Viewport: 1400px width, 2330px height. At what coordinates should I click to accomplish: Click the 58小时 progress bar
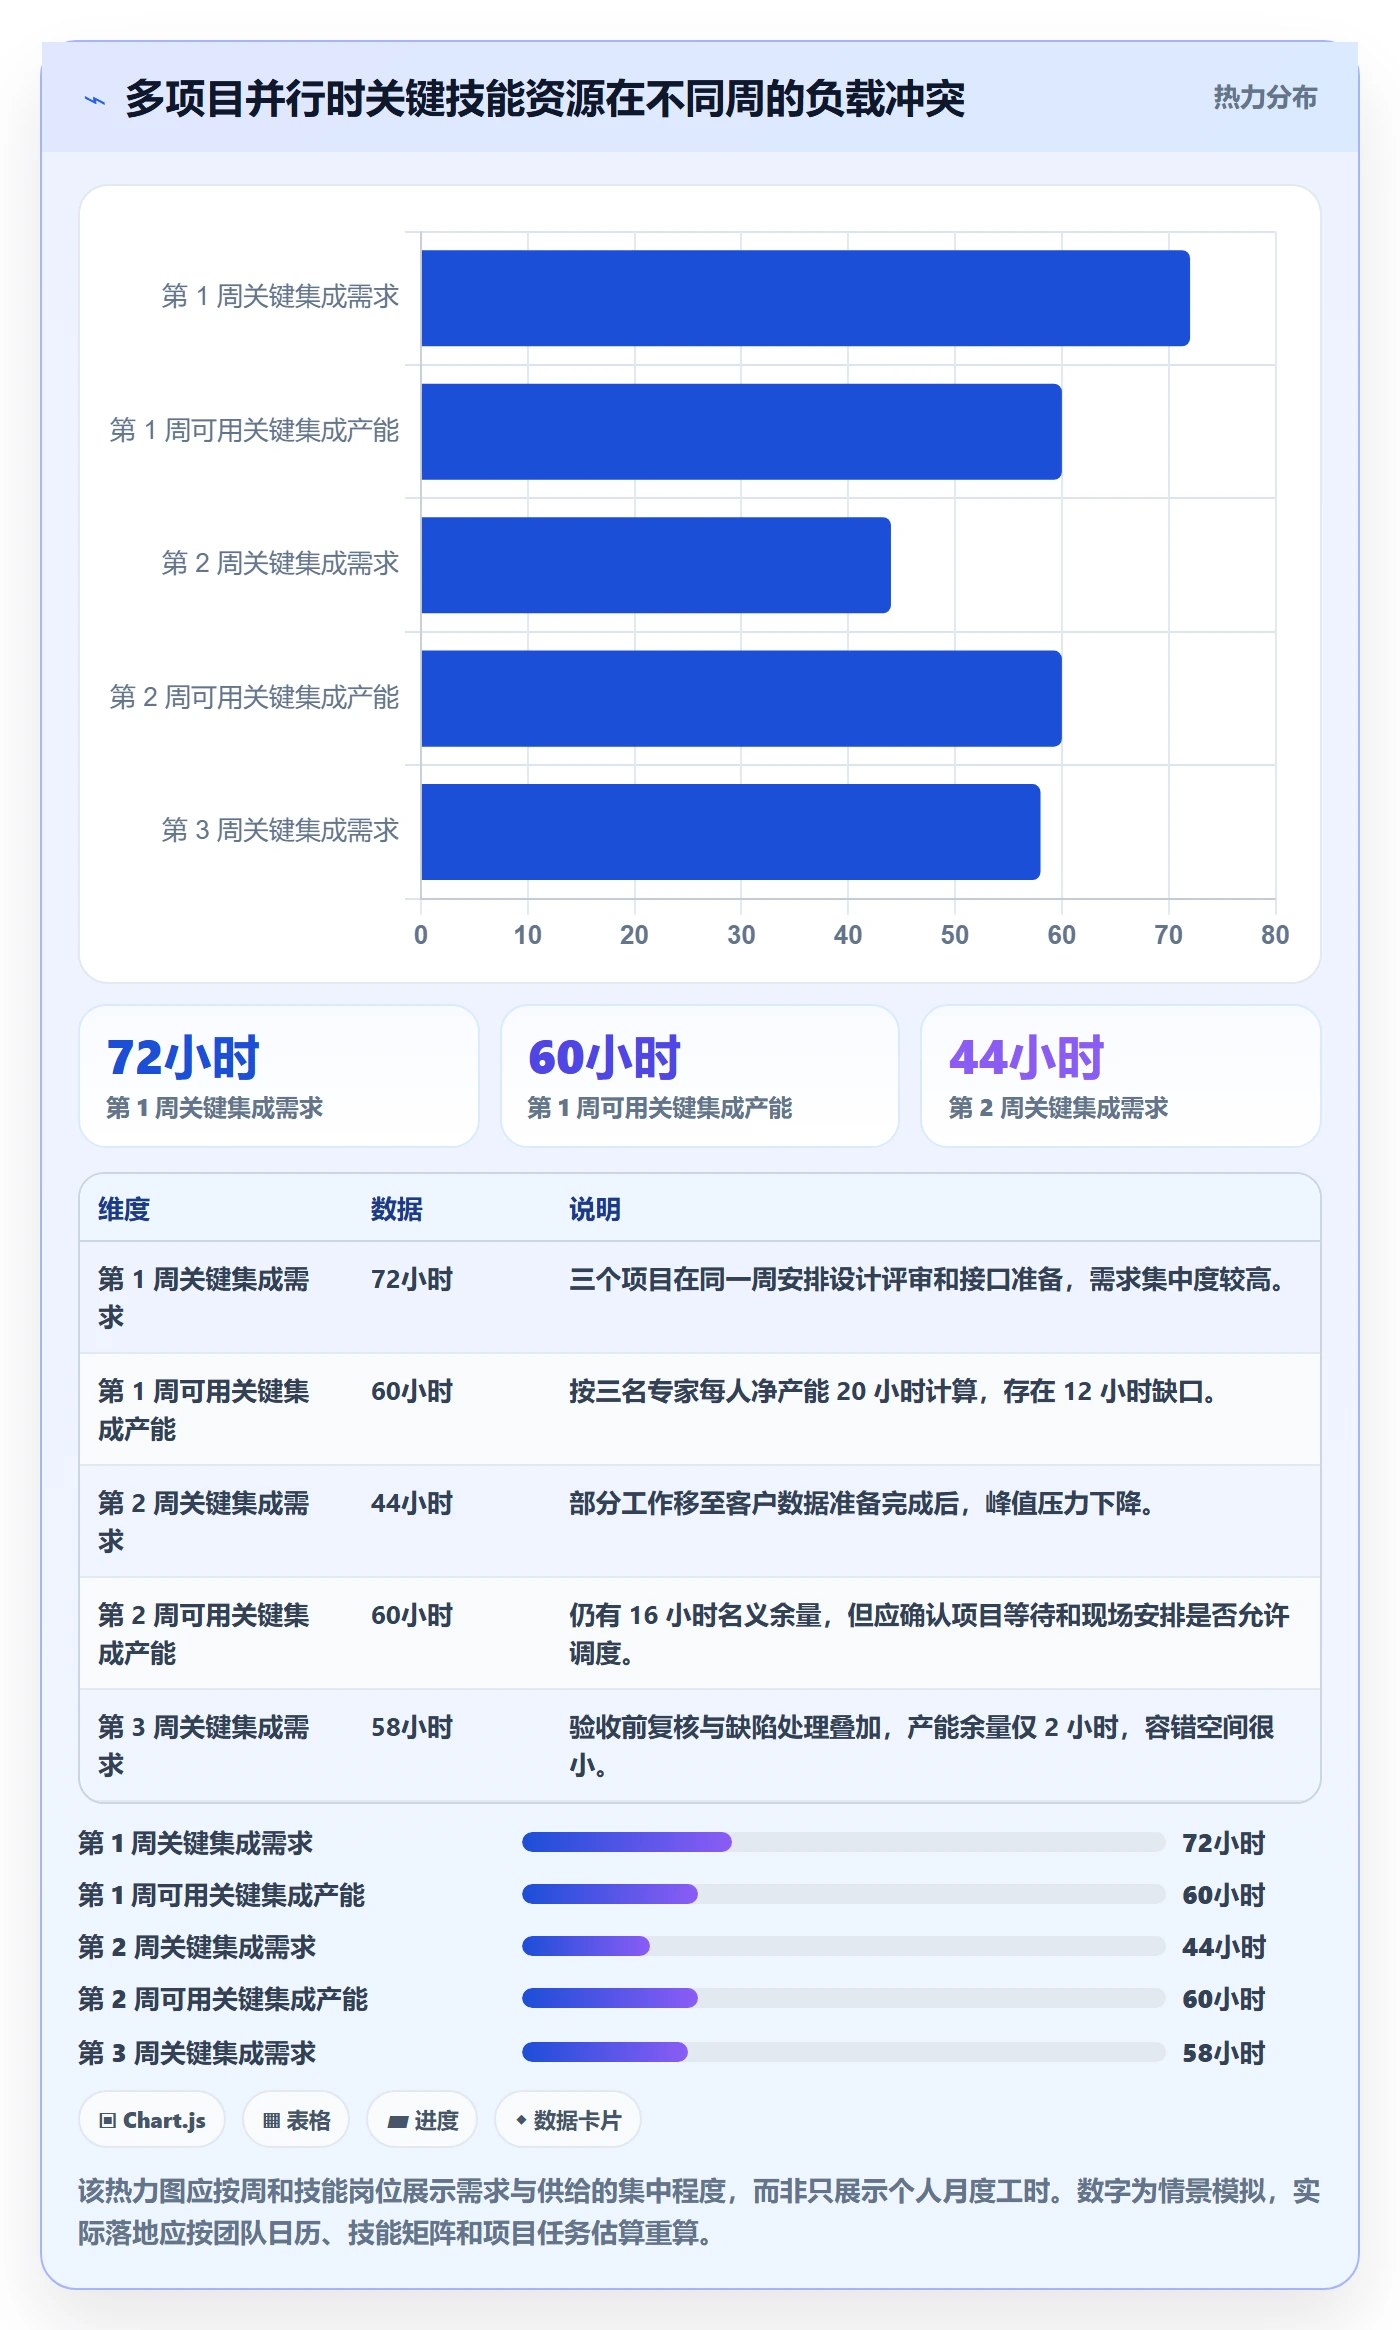843,2052
